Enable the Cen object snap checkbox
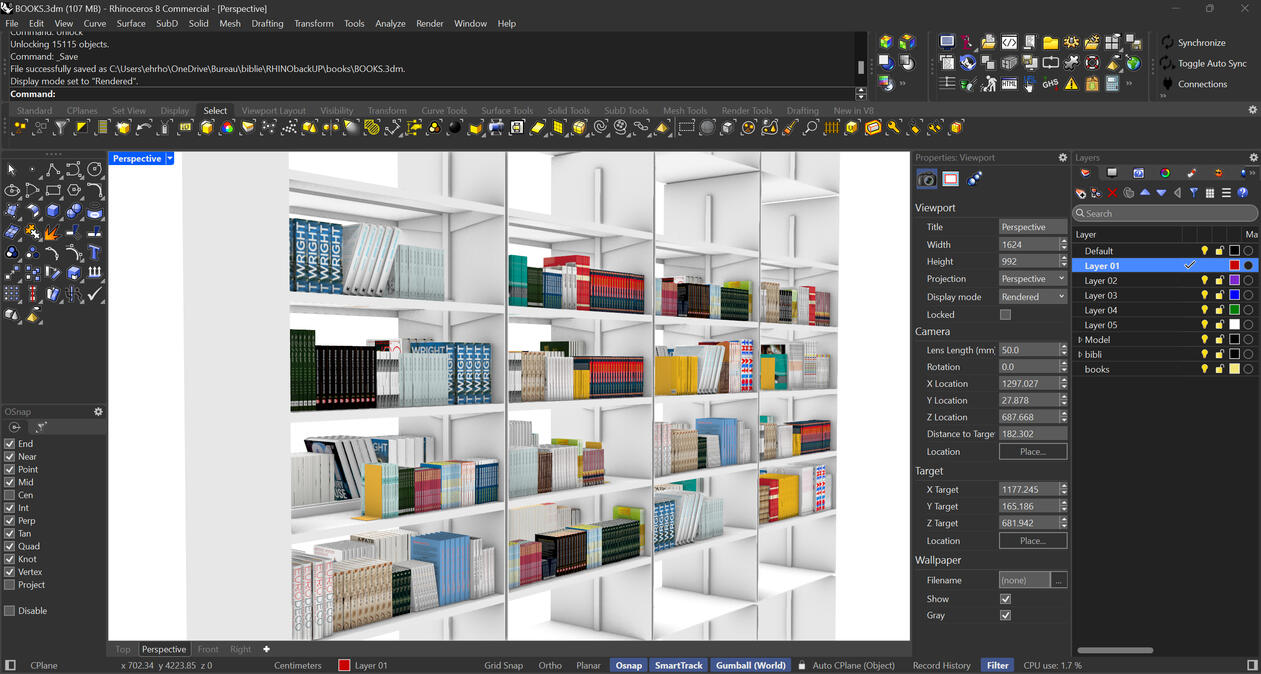The image size is (1261, 674). (7, 495)
